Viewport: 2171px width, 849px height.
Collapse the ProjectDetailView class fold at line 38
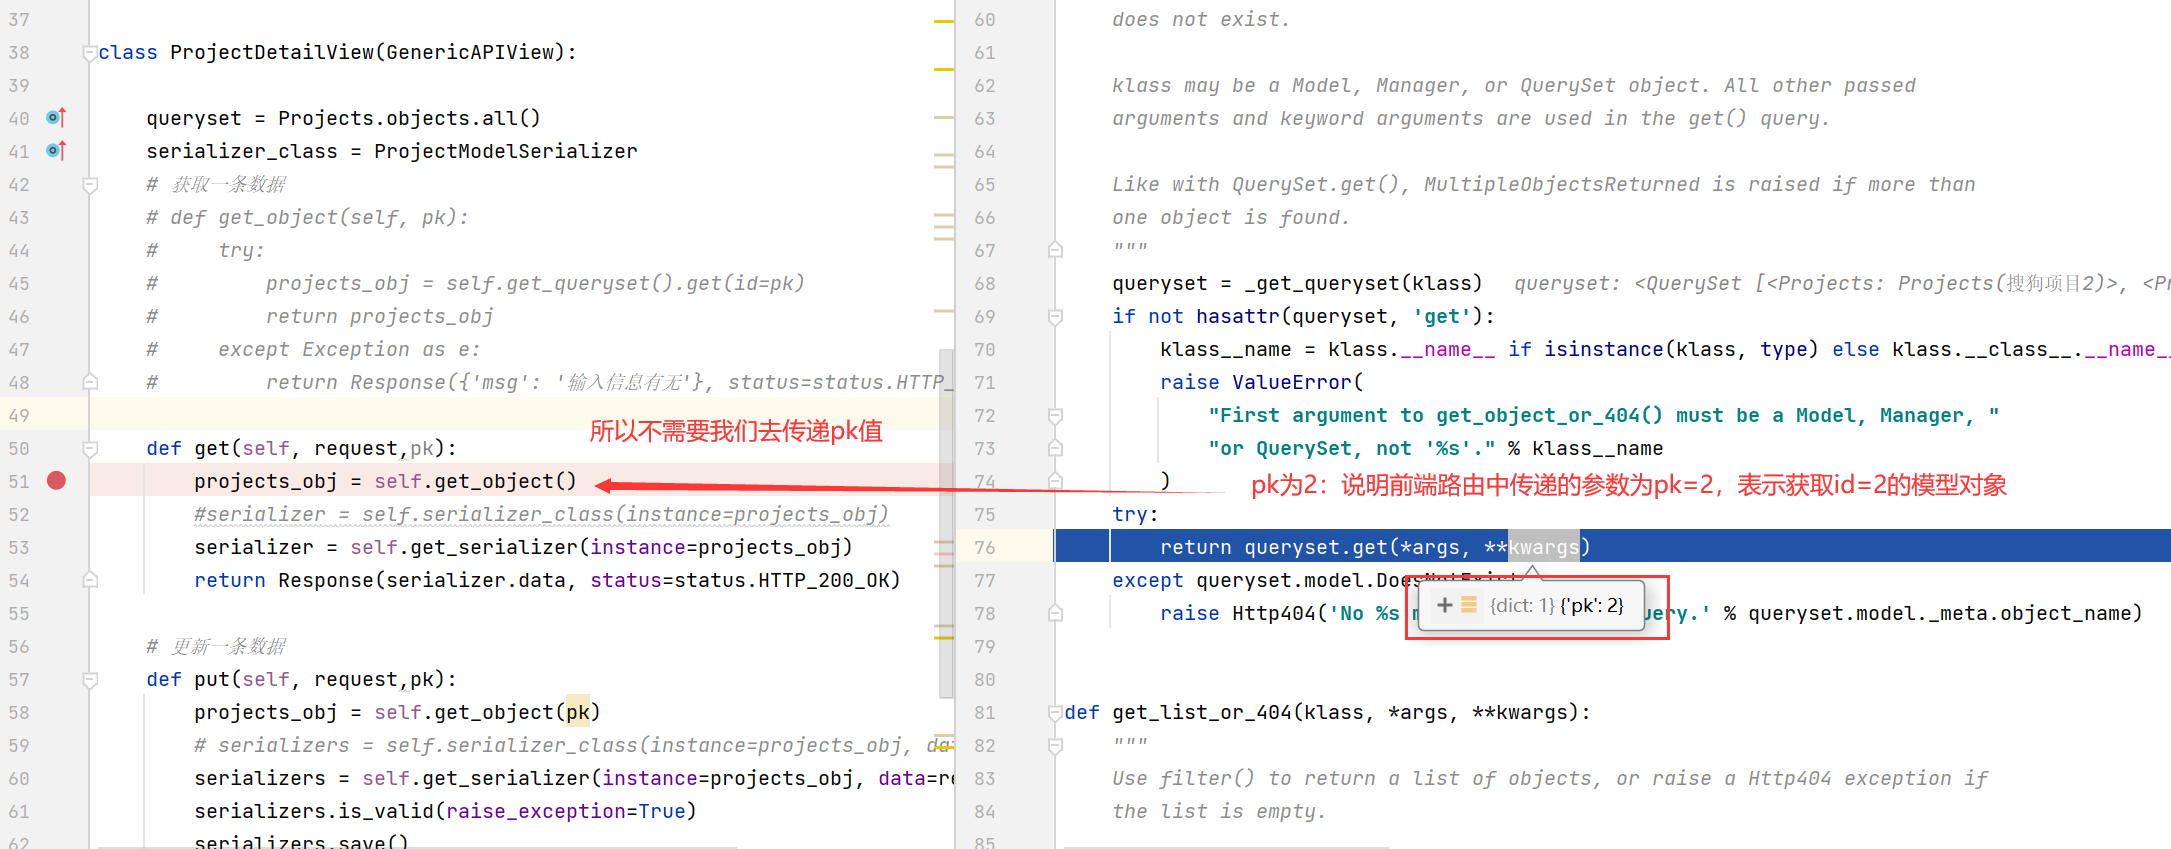(x=90, y=53)
